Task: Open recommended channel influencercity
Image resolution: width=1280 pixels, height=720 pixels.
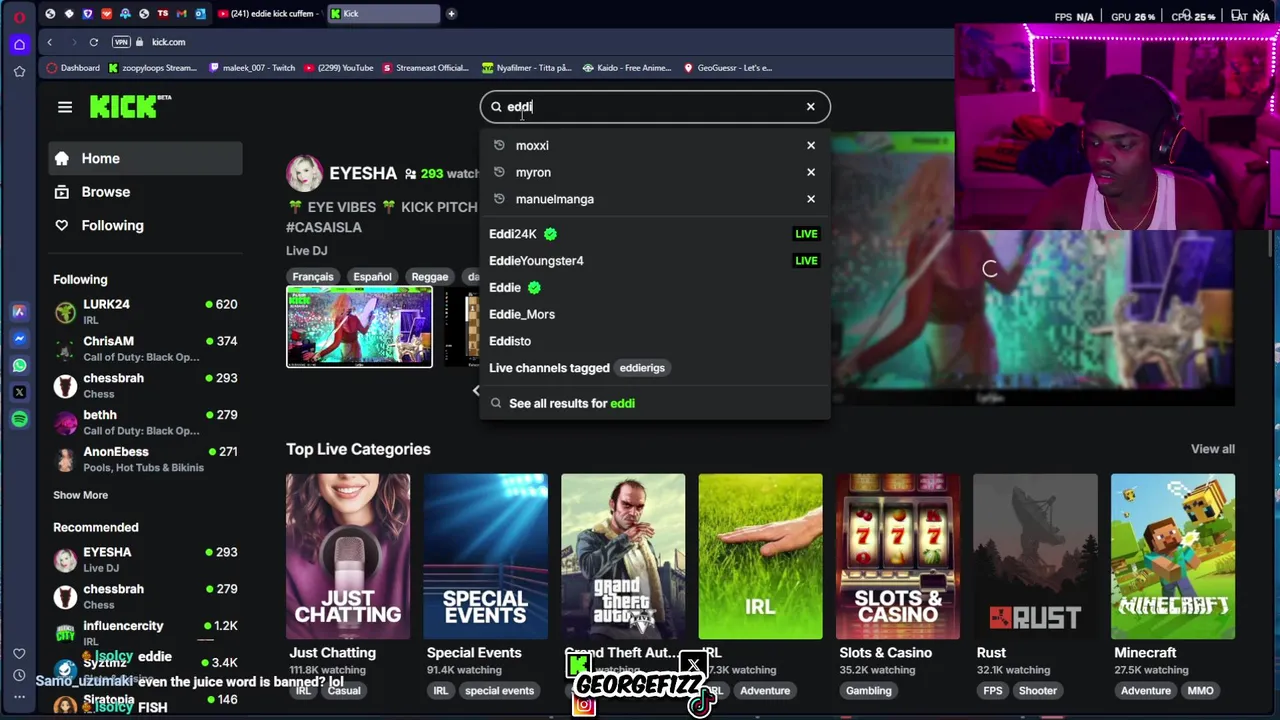Action: pyautogui.click(x=145, y=633)
